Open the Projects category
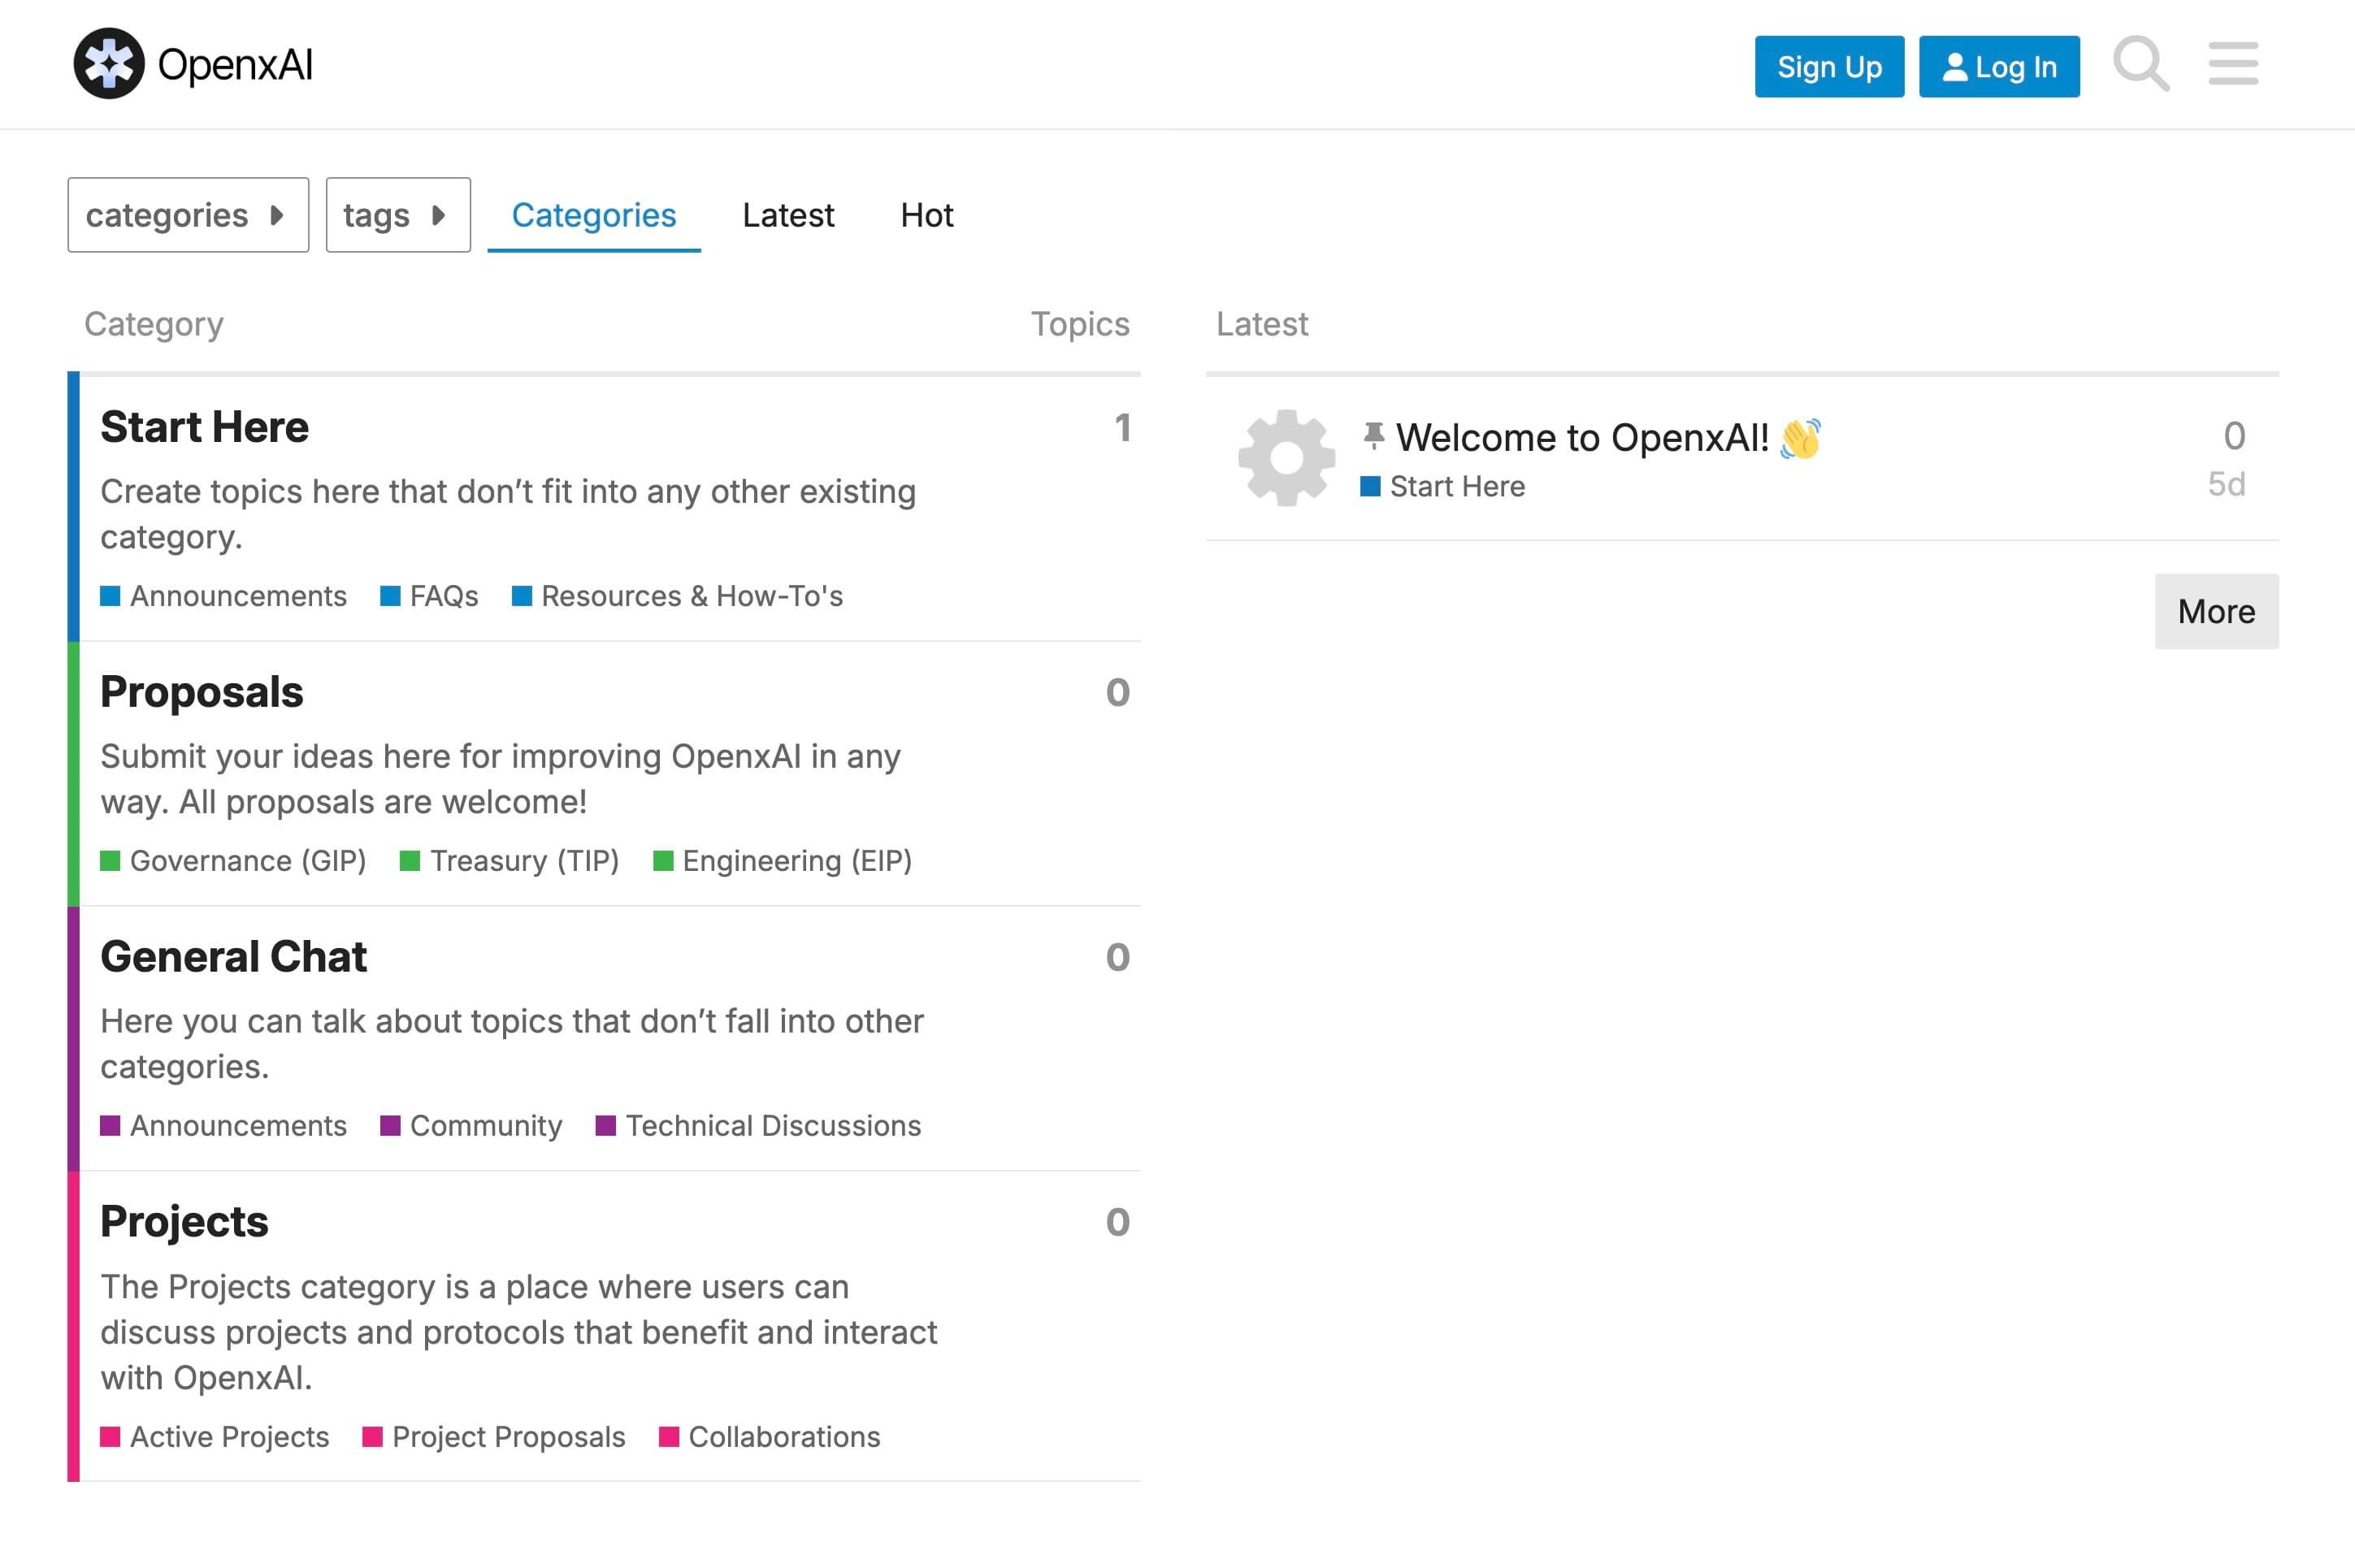Screen dimensions: 2355x1568 point(184,1222)
